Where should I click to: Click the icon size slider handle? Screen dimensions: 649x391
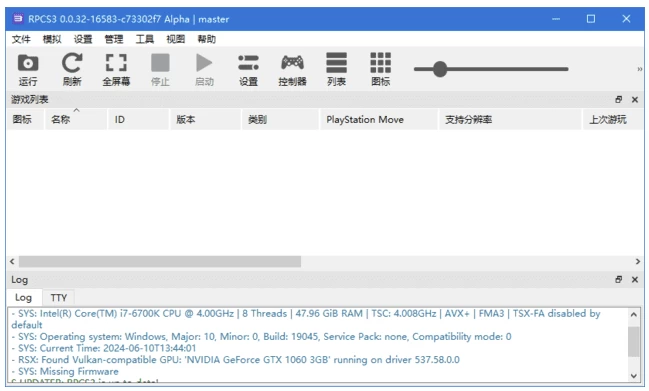tap(440, 69)
